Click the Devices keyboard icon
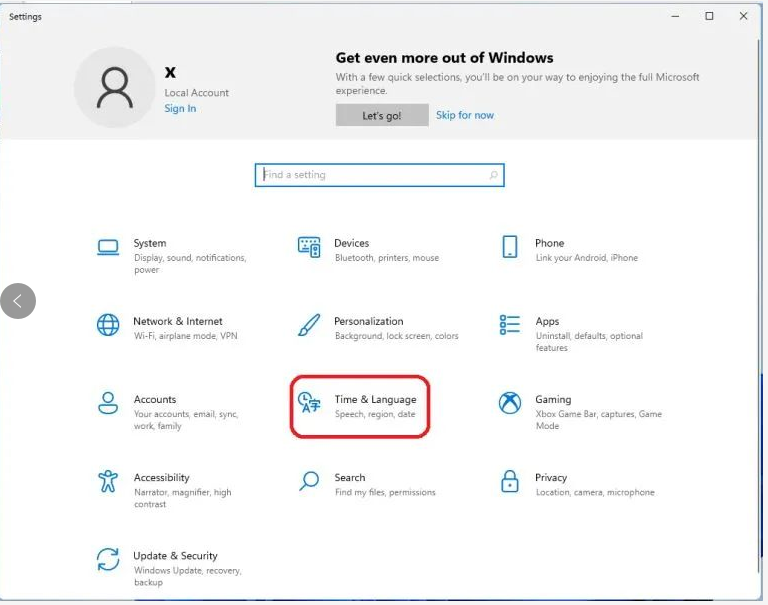Viewport: 768px width, 605px height. pyautogui.click(x=309, y=247)
